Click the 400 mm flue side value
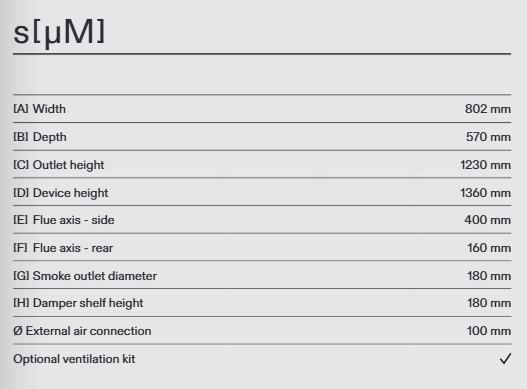This screenshot has height=389, width=527. coord(487,220)
